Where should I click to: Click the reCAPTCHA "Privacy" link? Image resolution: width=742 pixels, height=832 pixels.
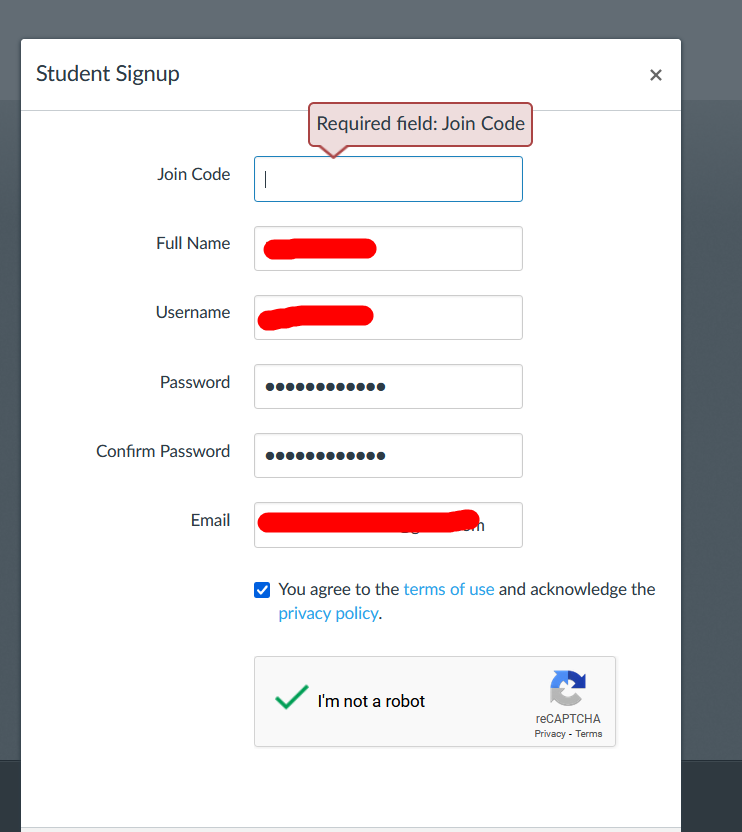click(550, 733)
